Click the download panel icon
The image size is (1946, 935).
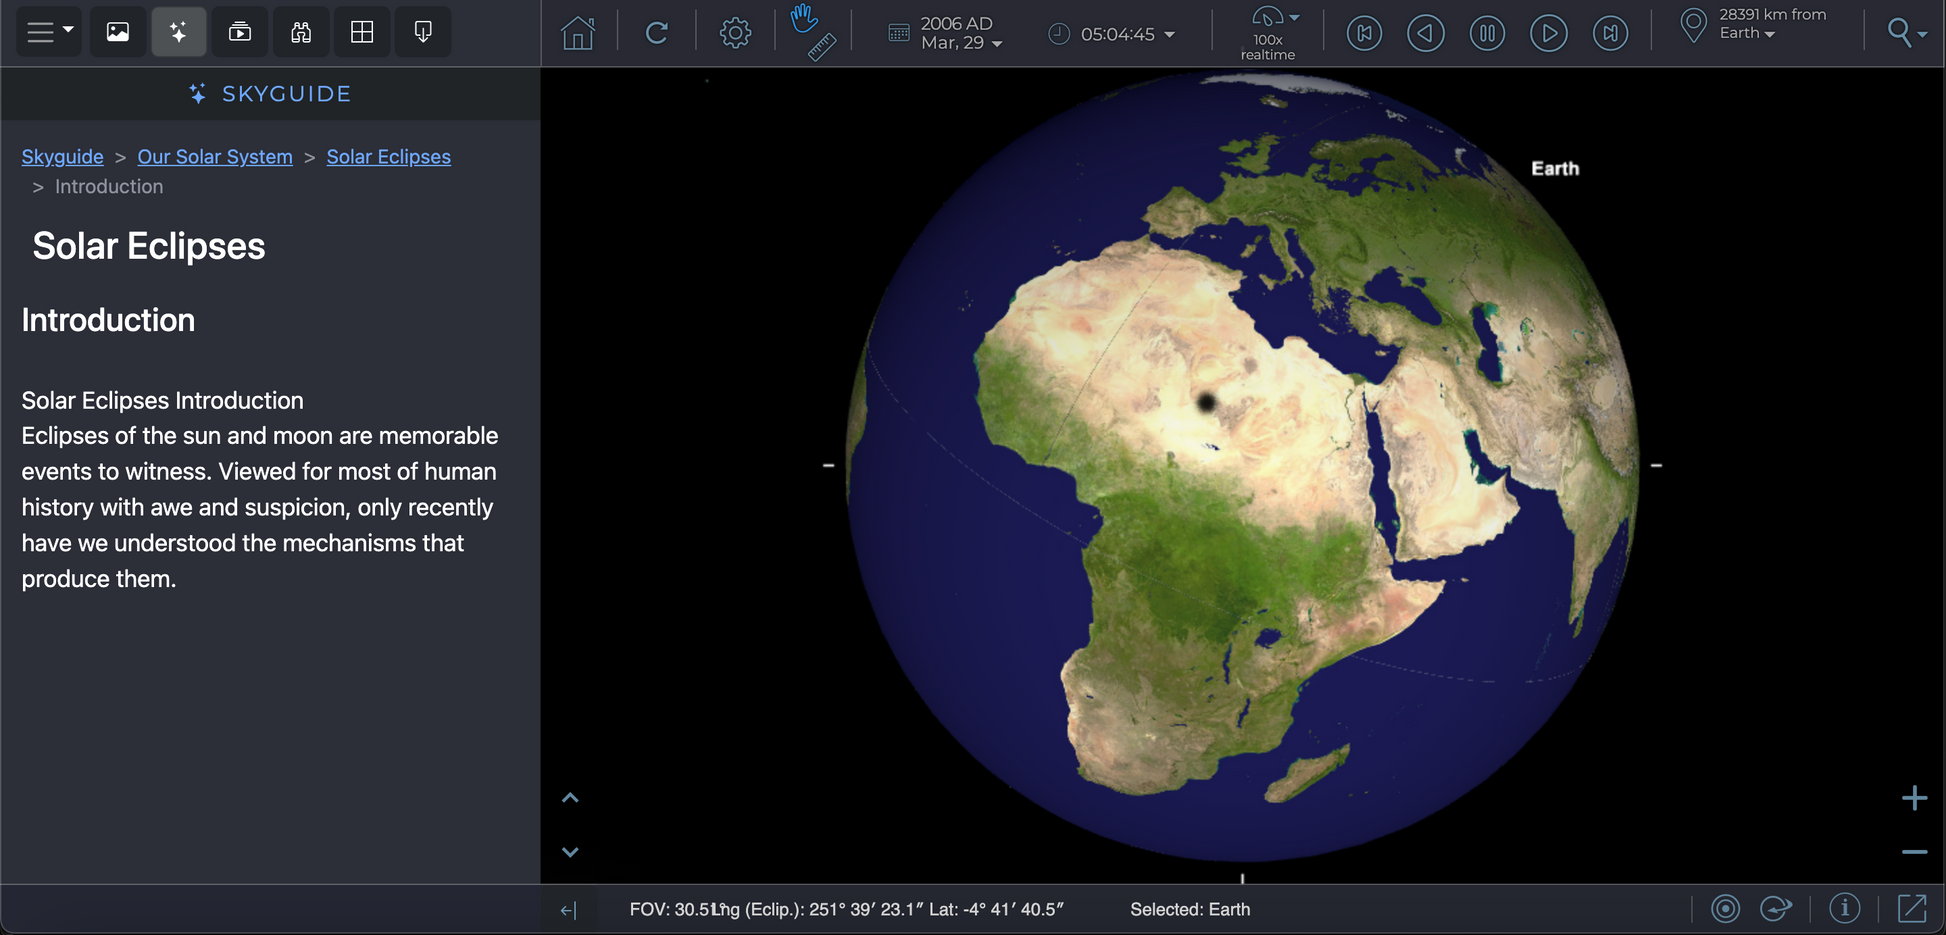point(423,32)
